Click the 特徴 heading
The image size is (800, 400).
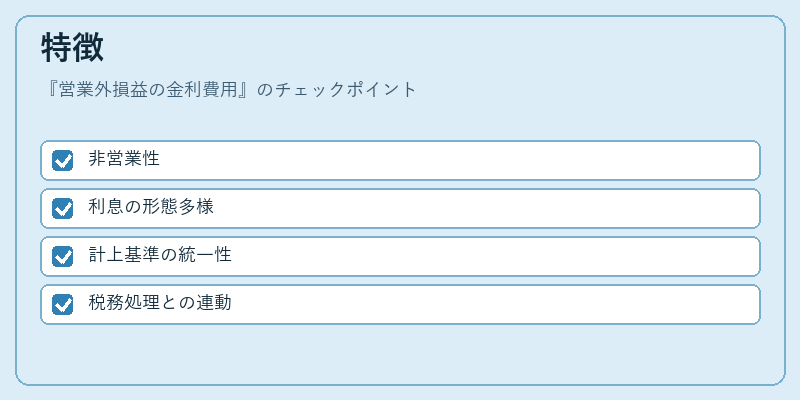click(x=72, y=47)
